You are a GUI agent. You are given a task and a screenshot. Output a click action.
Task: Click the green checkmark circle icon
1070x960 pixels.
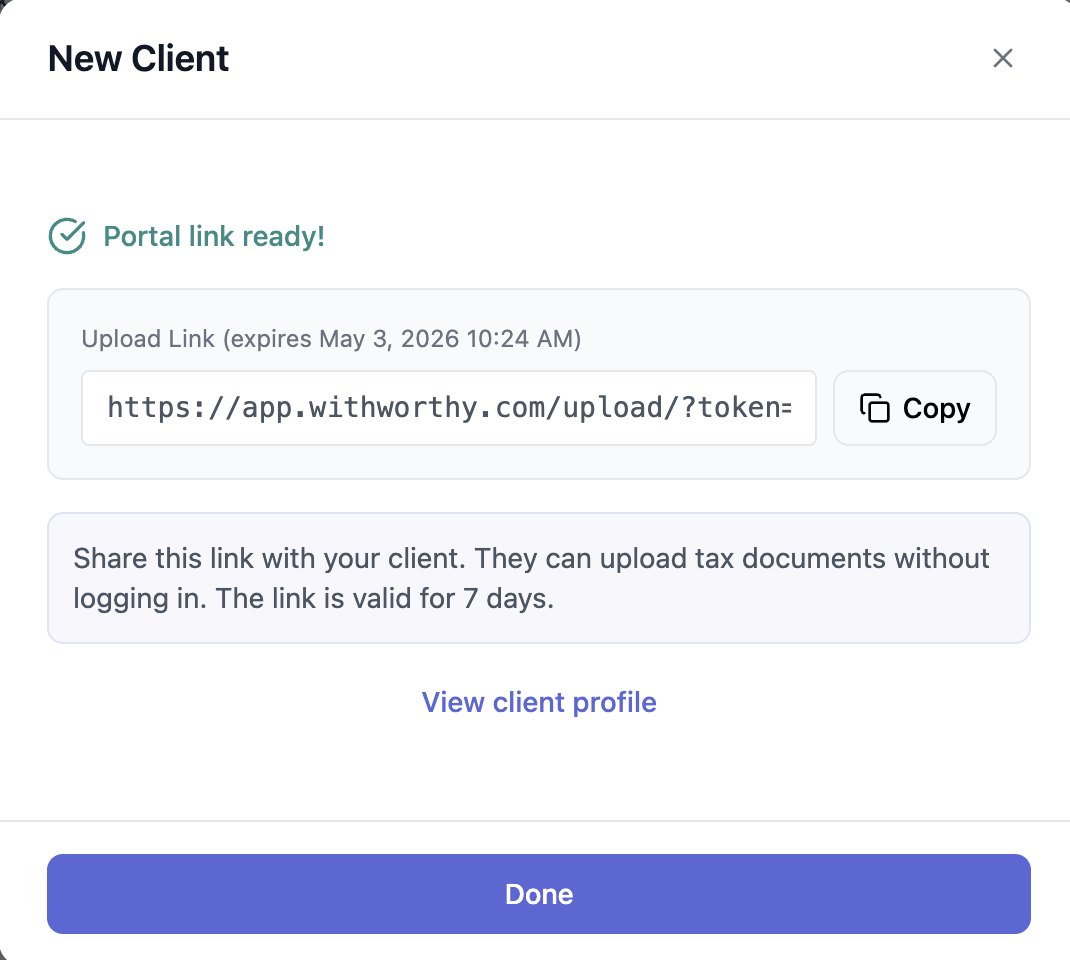coord(67,236)
